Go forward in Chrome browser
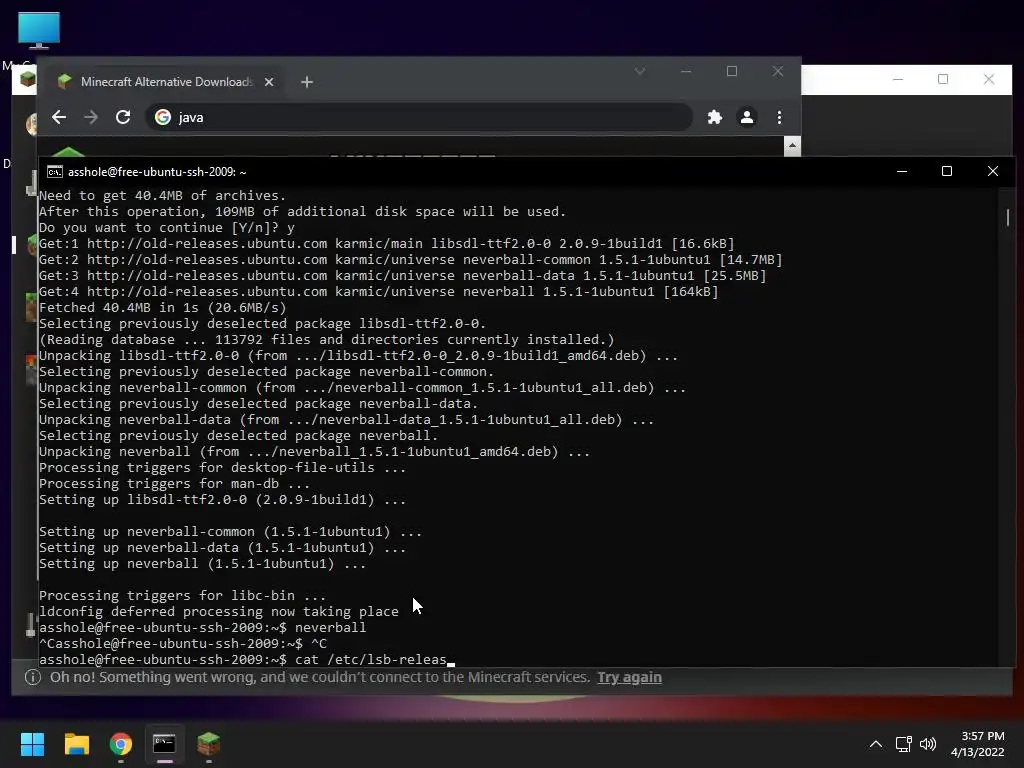 coord(91,117)
